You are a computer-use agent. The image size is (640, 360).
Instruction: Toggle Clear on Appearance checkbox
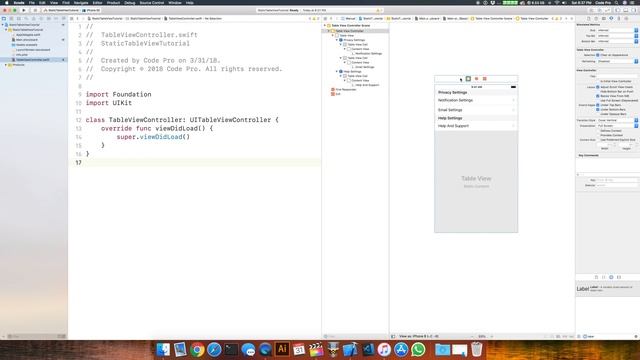tap(598, 55)
